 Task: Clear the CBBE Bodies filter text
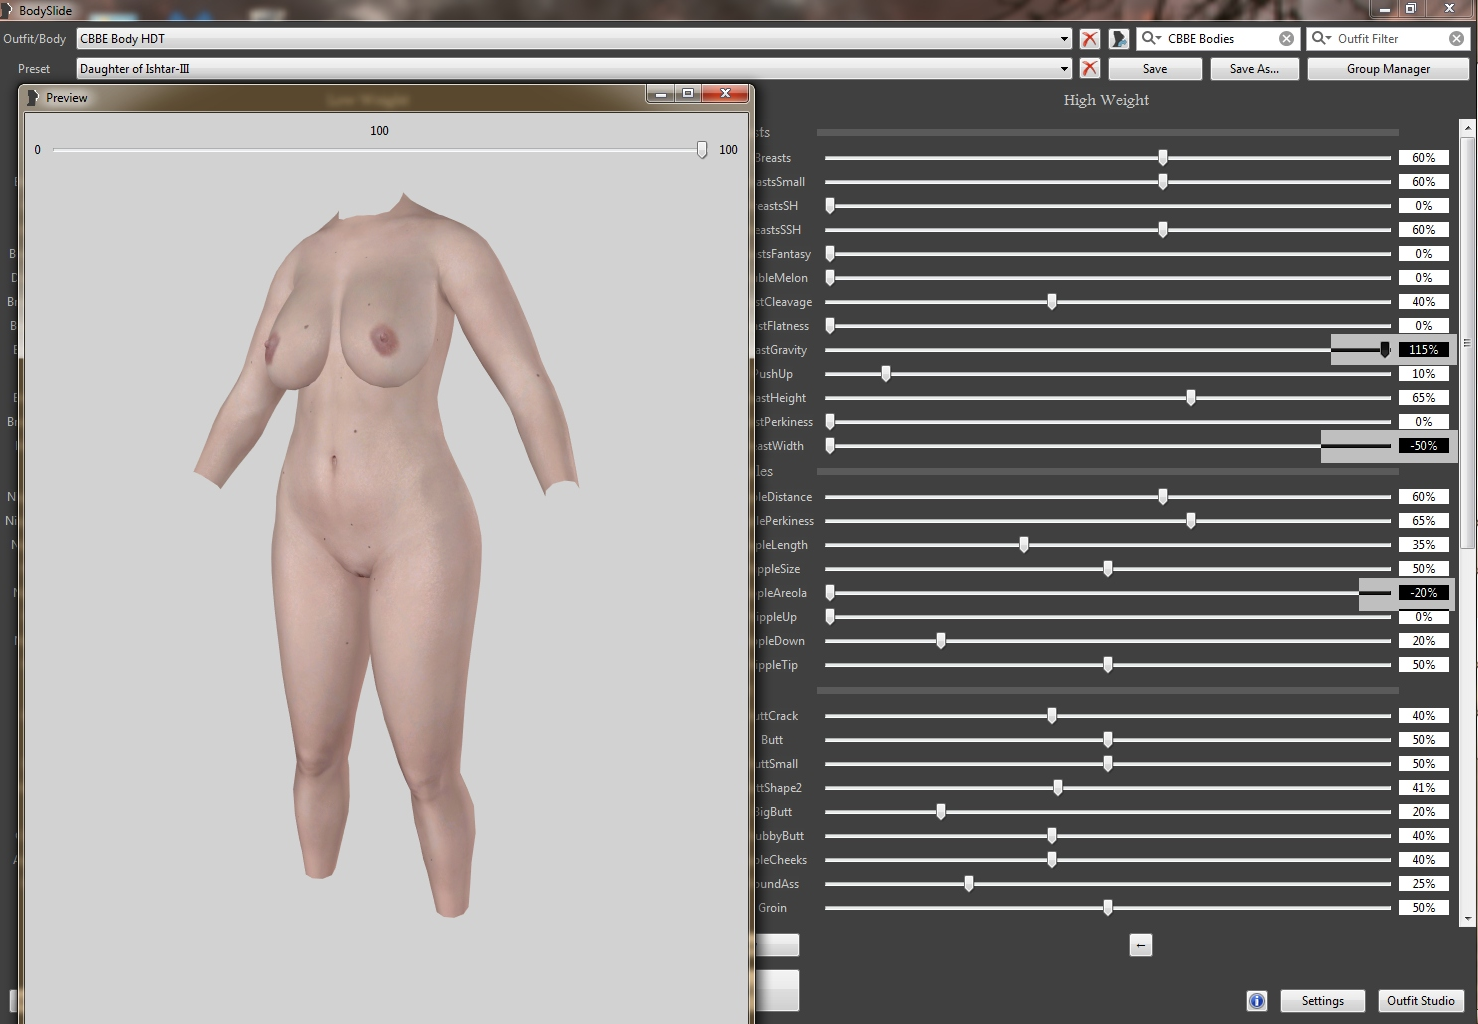tap(1287, 39)
